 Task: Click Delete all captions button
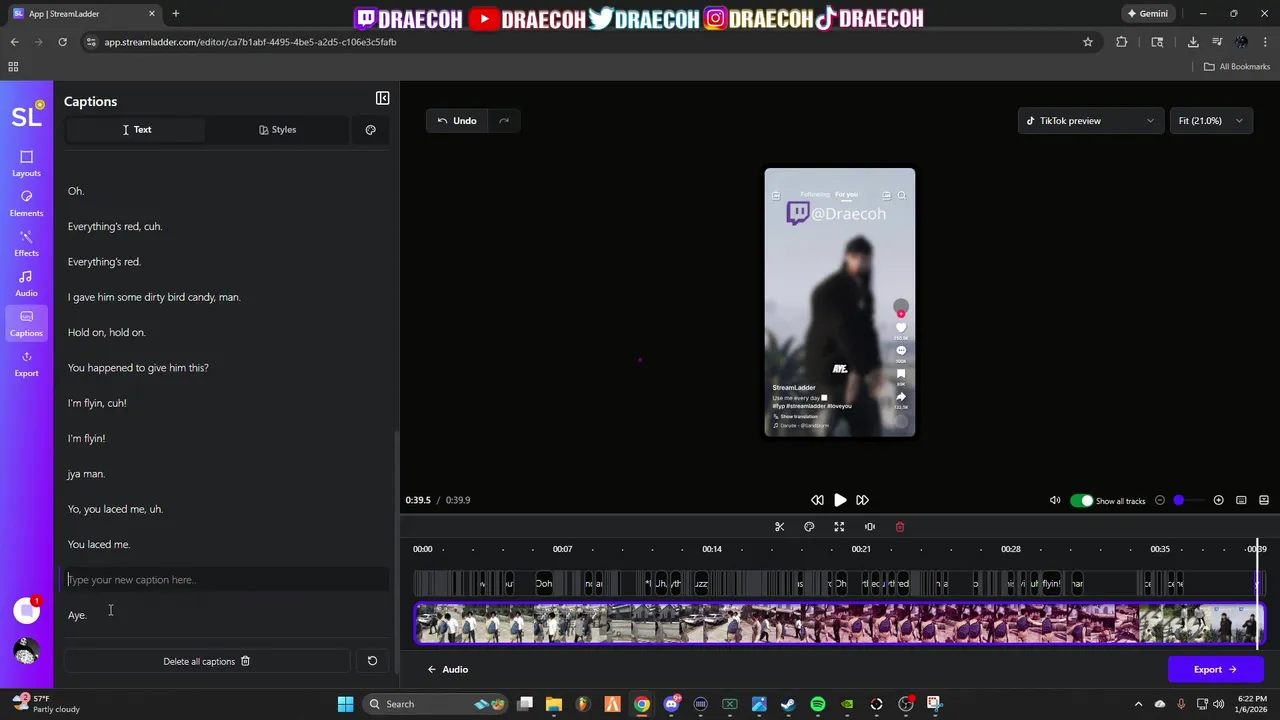[x=207, y=661]
